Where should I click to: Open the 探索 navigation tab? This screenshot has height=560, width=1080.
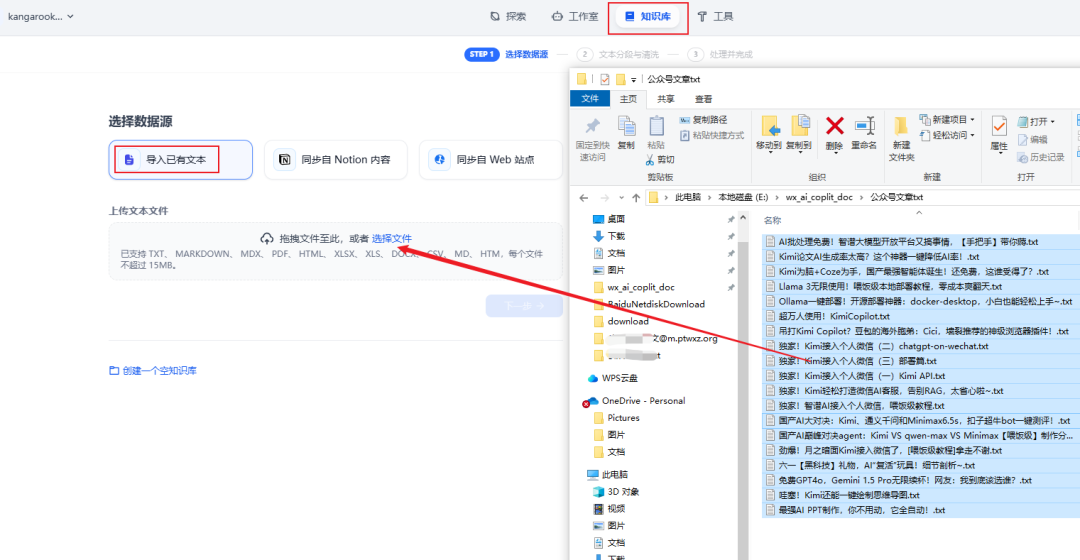[x=508, y=17]
